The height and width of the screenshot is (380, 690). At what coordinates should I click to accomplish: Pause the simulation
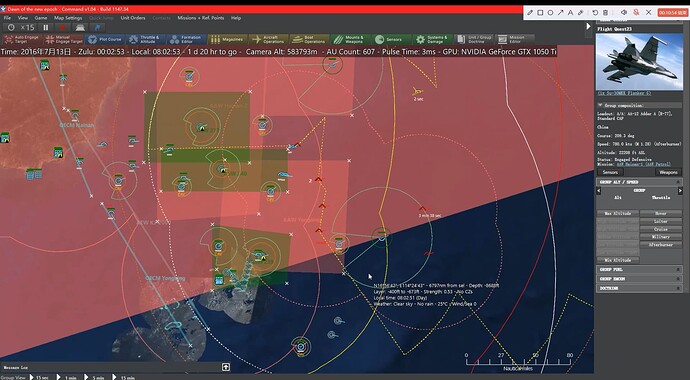click(x=46, y=28)
